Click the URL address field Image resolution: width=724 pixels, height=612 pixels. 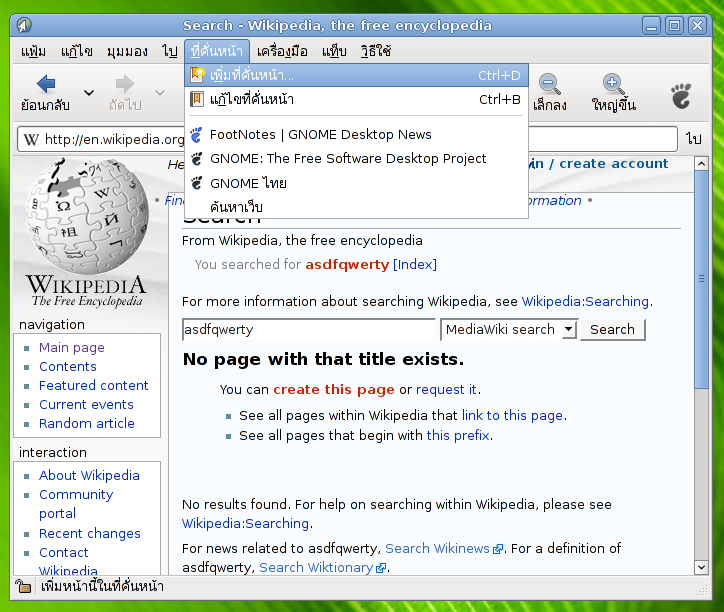pyautogui.click(x=347, y=139)
